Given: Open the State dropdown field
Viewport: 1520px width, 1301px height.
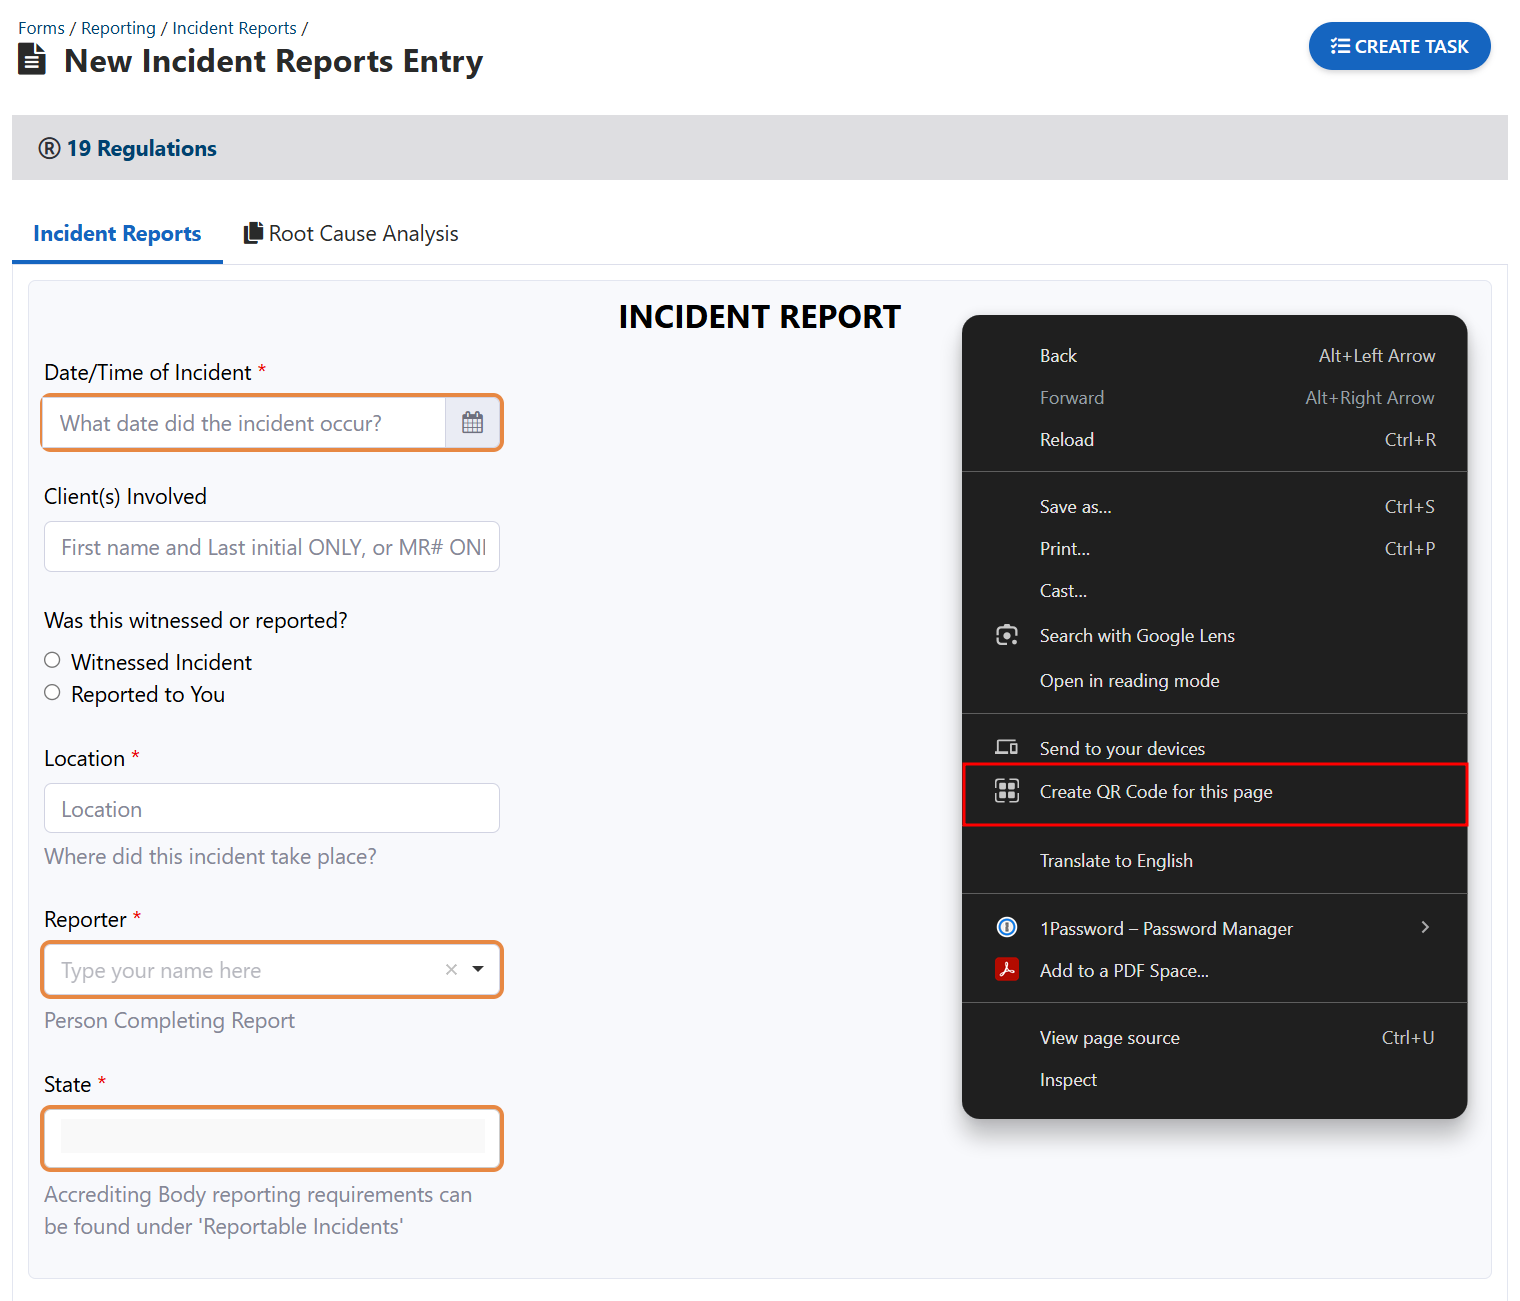Looking at the screenshot, I should pyautogui.click(x=272, y=1137).
